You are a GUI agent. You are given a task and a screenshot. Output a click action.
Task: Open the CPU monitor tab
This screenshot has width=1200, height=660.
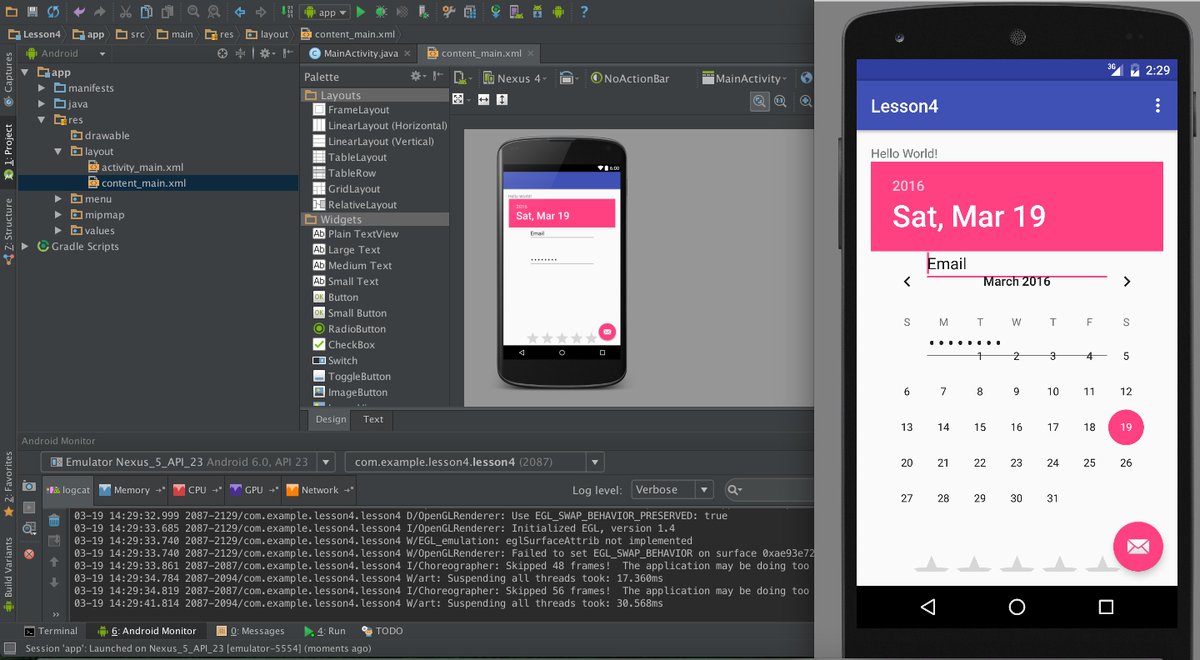[196, 490]
